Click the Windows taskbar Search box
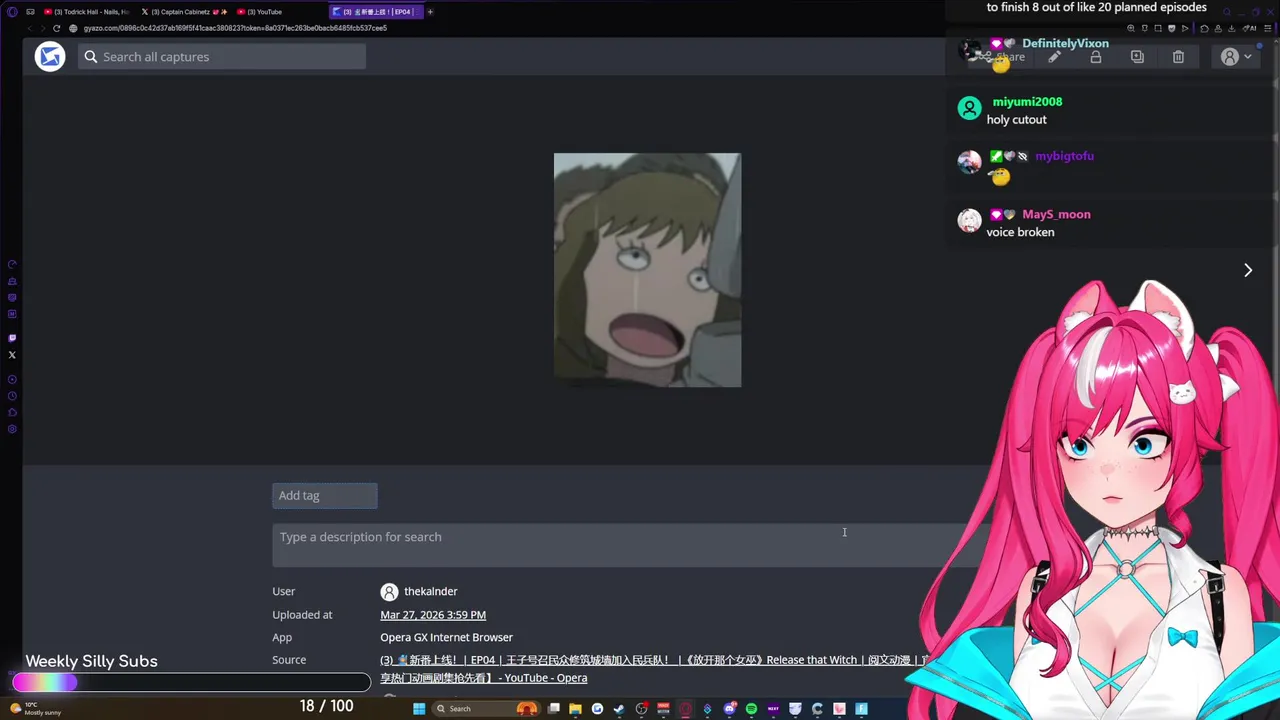1280x720 pixels. click(x=486, y=709)
